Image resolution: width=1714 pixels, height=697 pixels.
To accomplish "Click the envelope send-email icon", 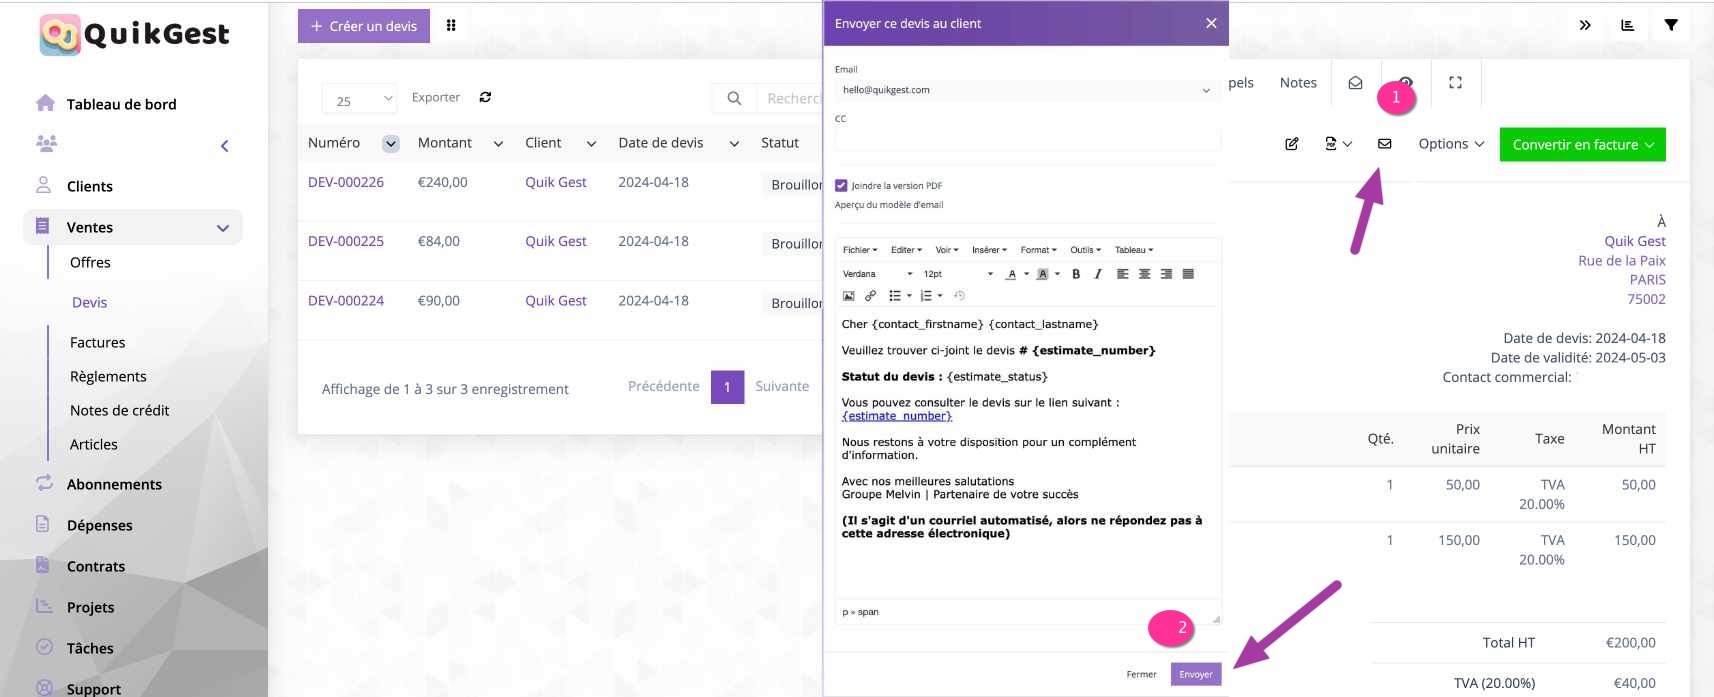I will 1384,144.
